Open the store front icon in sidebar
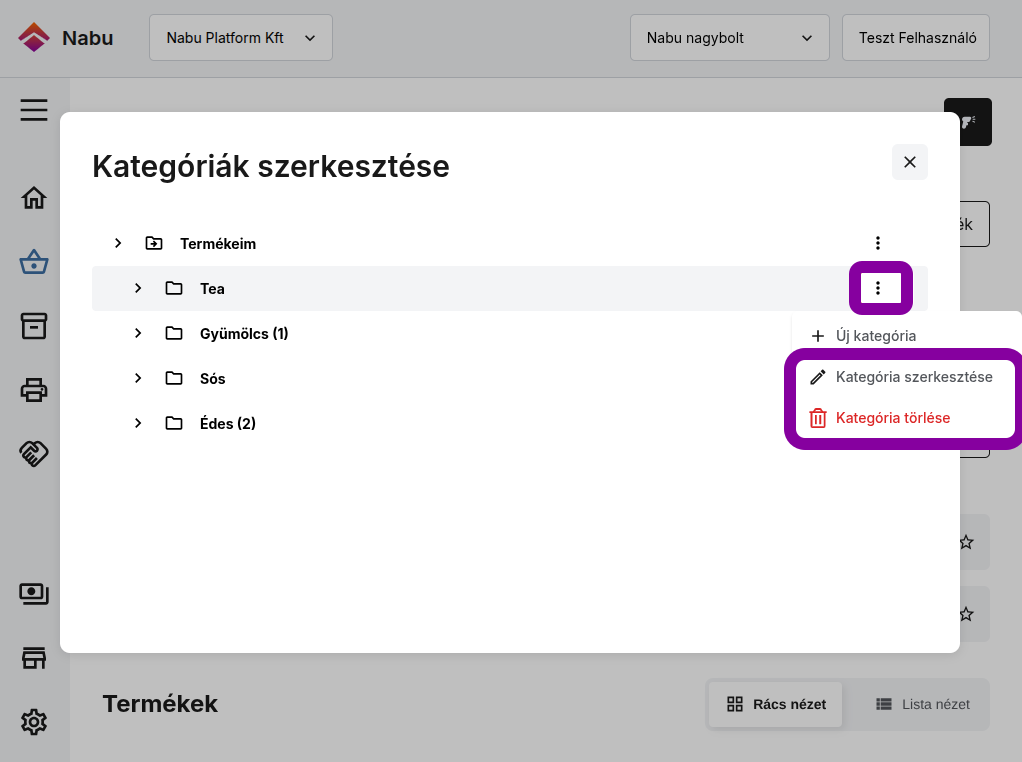This screenshot has height=762, width=1022. click(34, 658)
